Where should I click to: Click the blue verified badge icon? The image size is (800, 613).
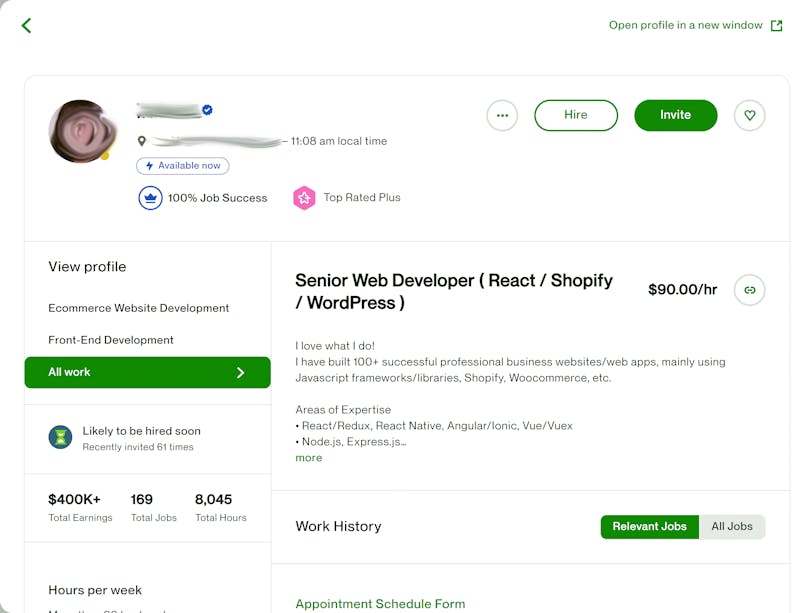[x=207, y=110]
